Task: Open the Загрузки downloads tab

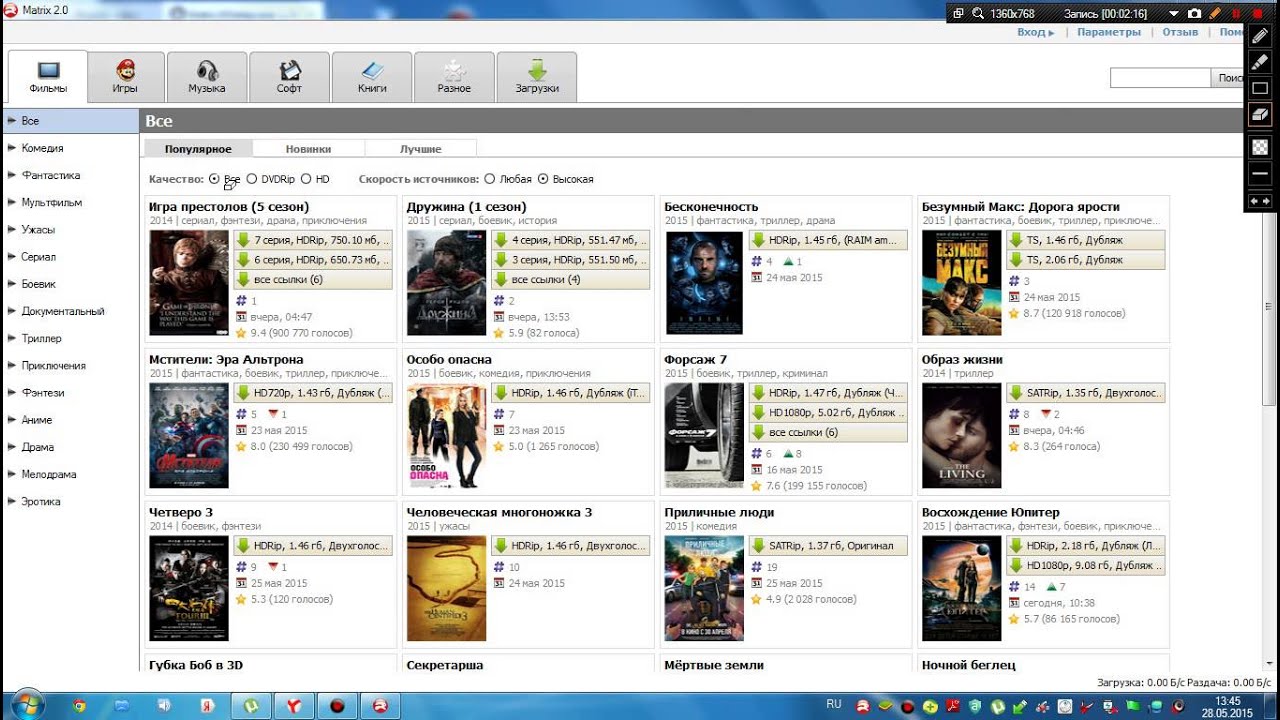Action: tap(537, 77)
